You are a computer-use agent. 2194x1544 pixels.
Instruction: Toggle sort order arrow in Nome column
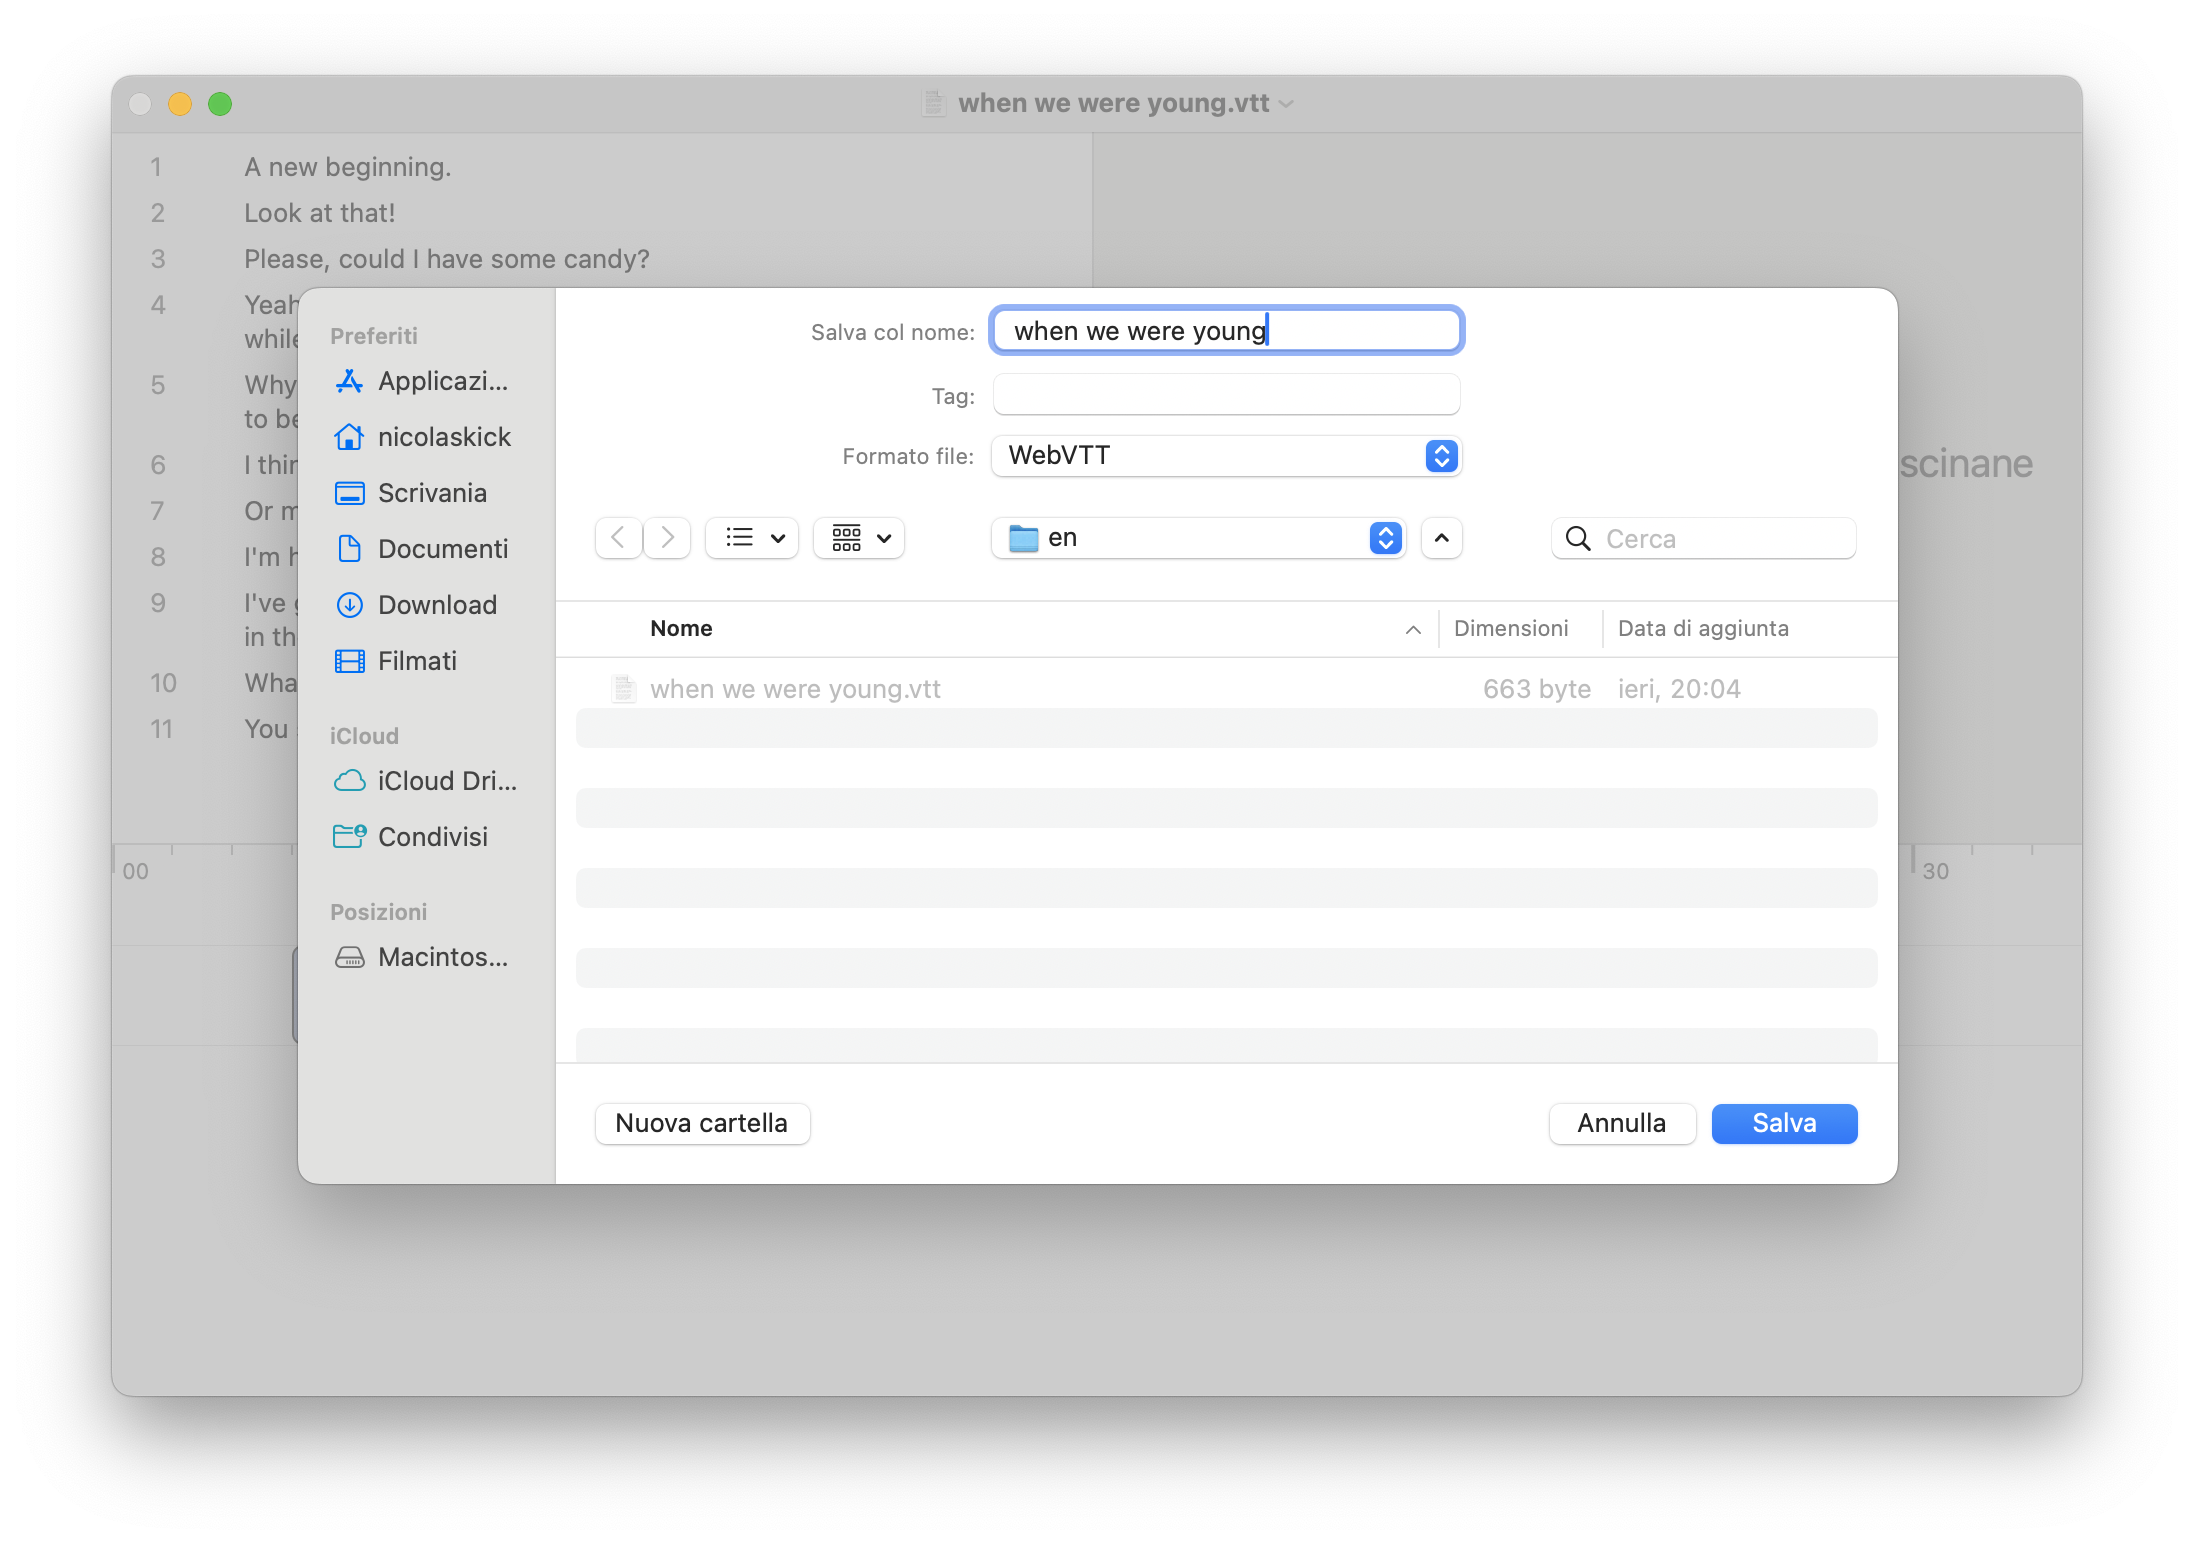[1413, 629]
